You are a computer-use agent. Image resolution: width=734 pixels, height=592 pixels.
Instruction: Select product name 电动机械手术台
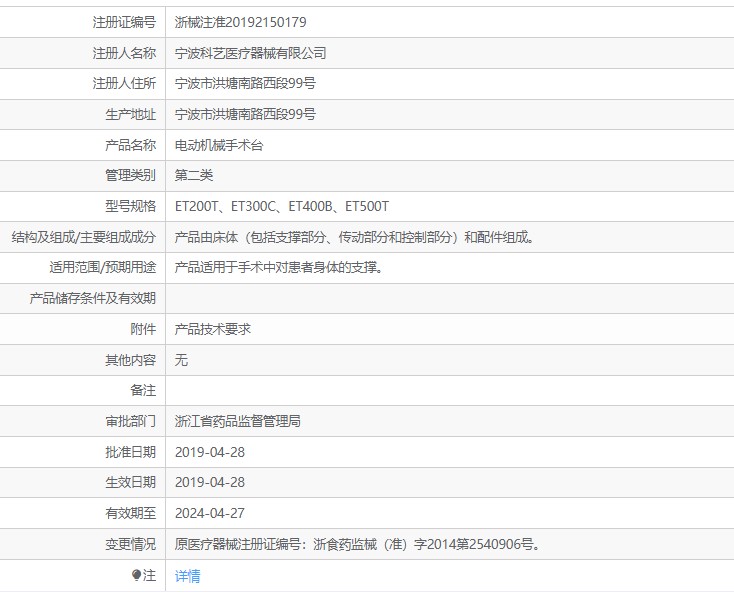pyautogui.click(x=219, y=145)
